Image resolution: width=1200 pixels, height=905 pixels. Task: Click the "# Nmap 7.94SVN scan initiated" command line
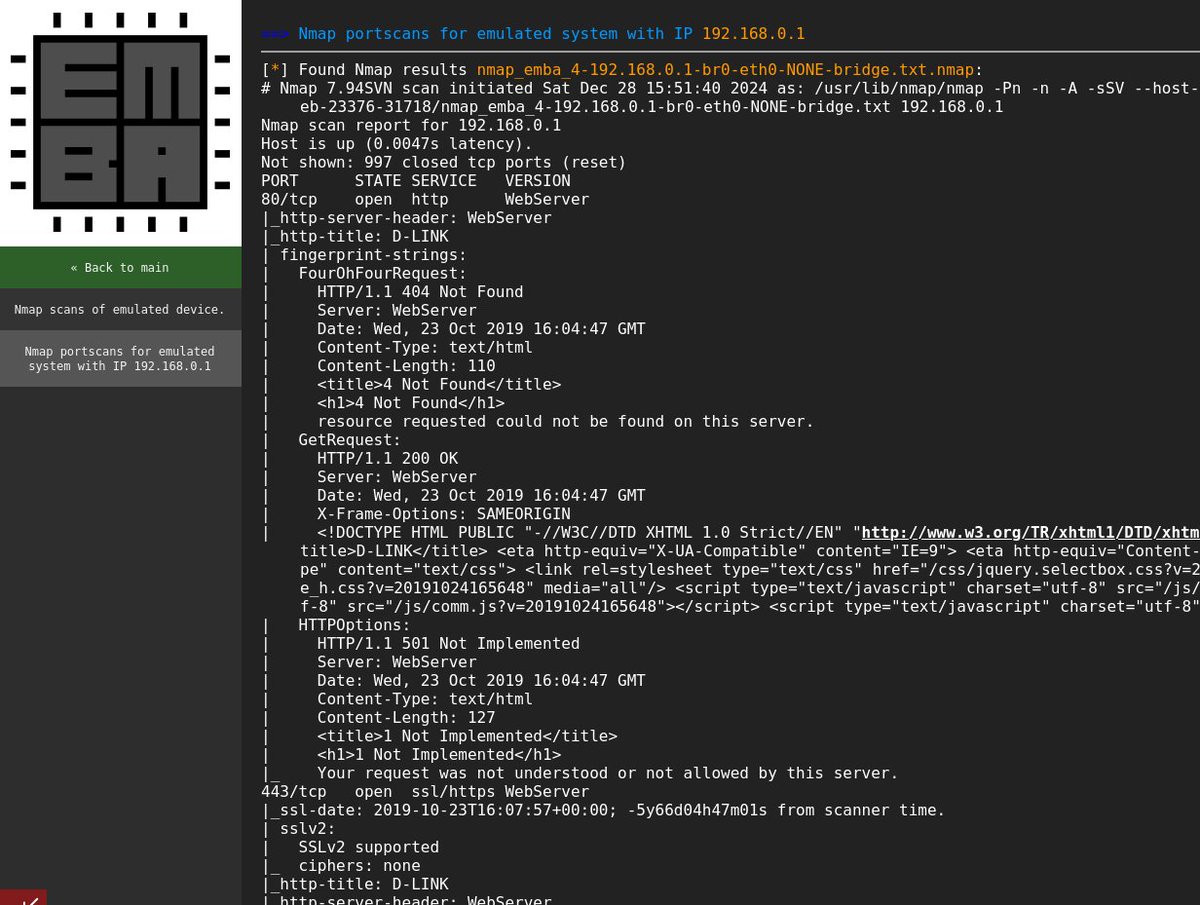[730, 97]
